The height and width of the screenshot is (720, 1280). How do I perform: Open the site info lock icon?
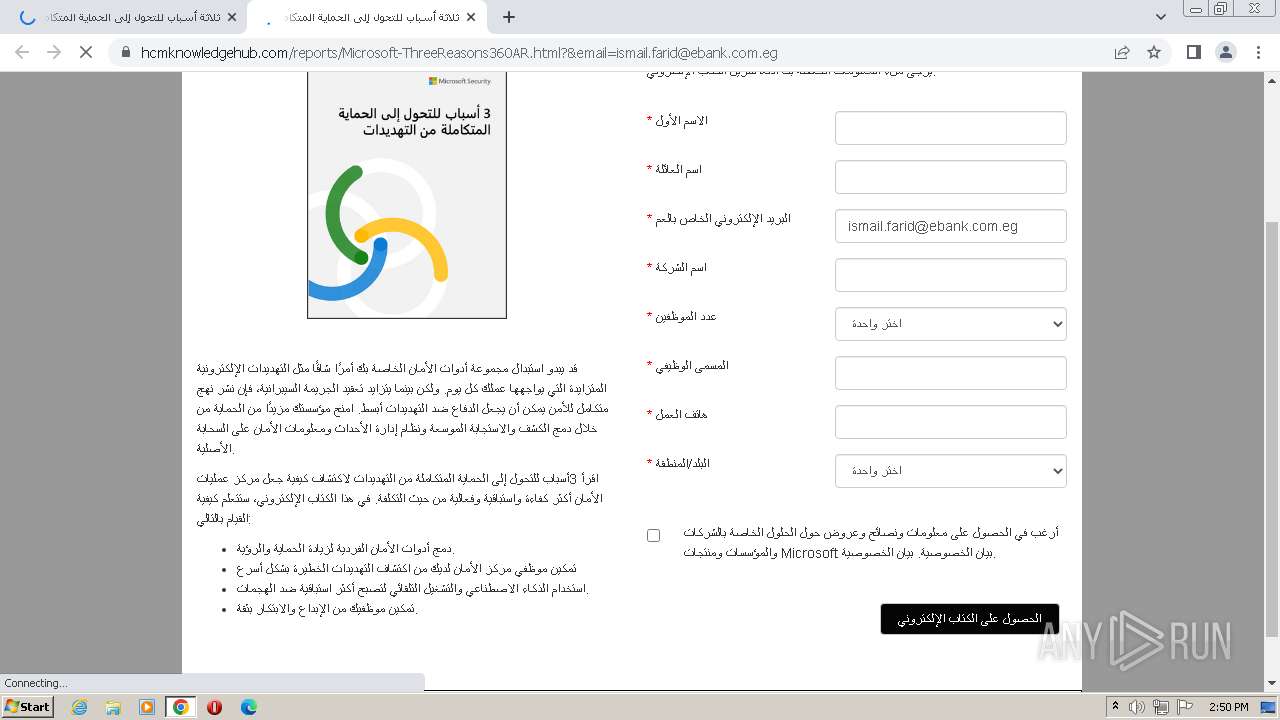125,53
